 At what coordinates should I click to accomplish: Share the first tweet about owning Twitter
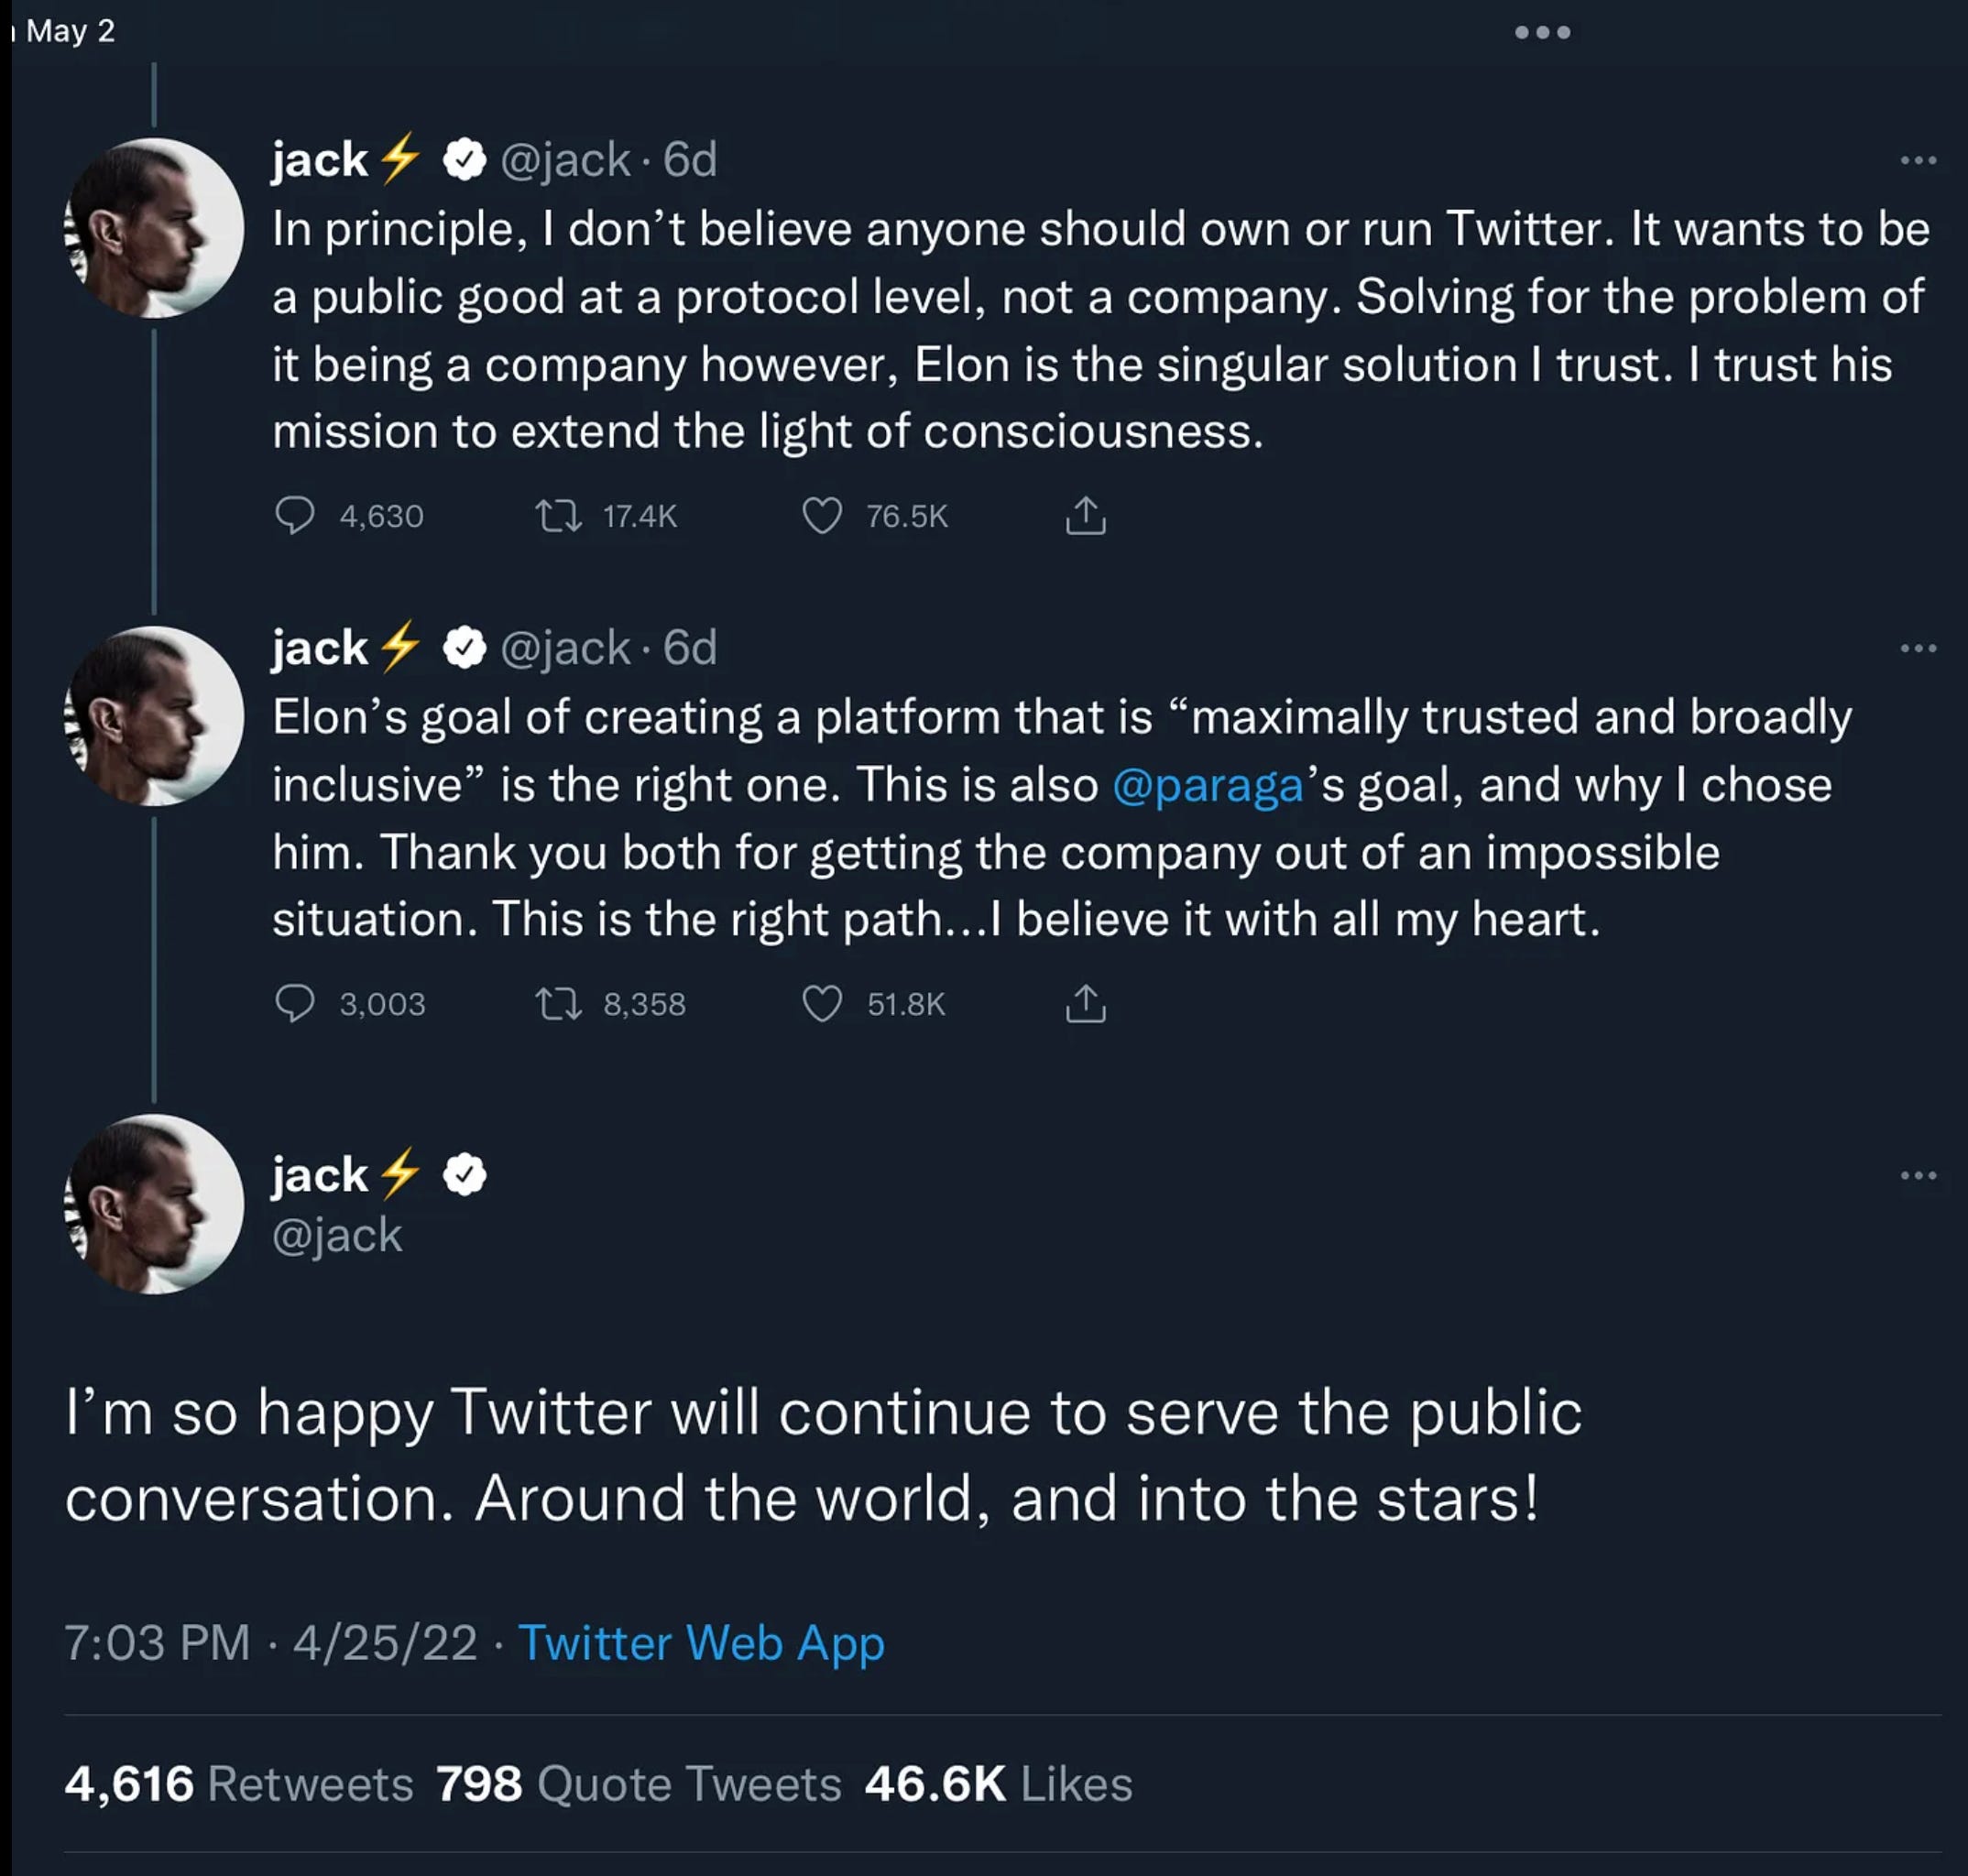(1086, 515)
